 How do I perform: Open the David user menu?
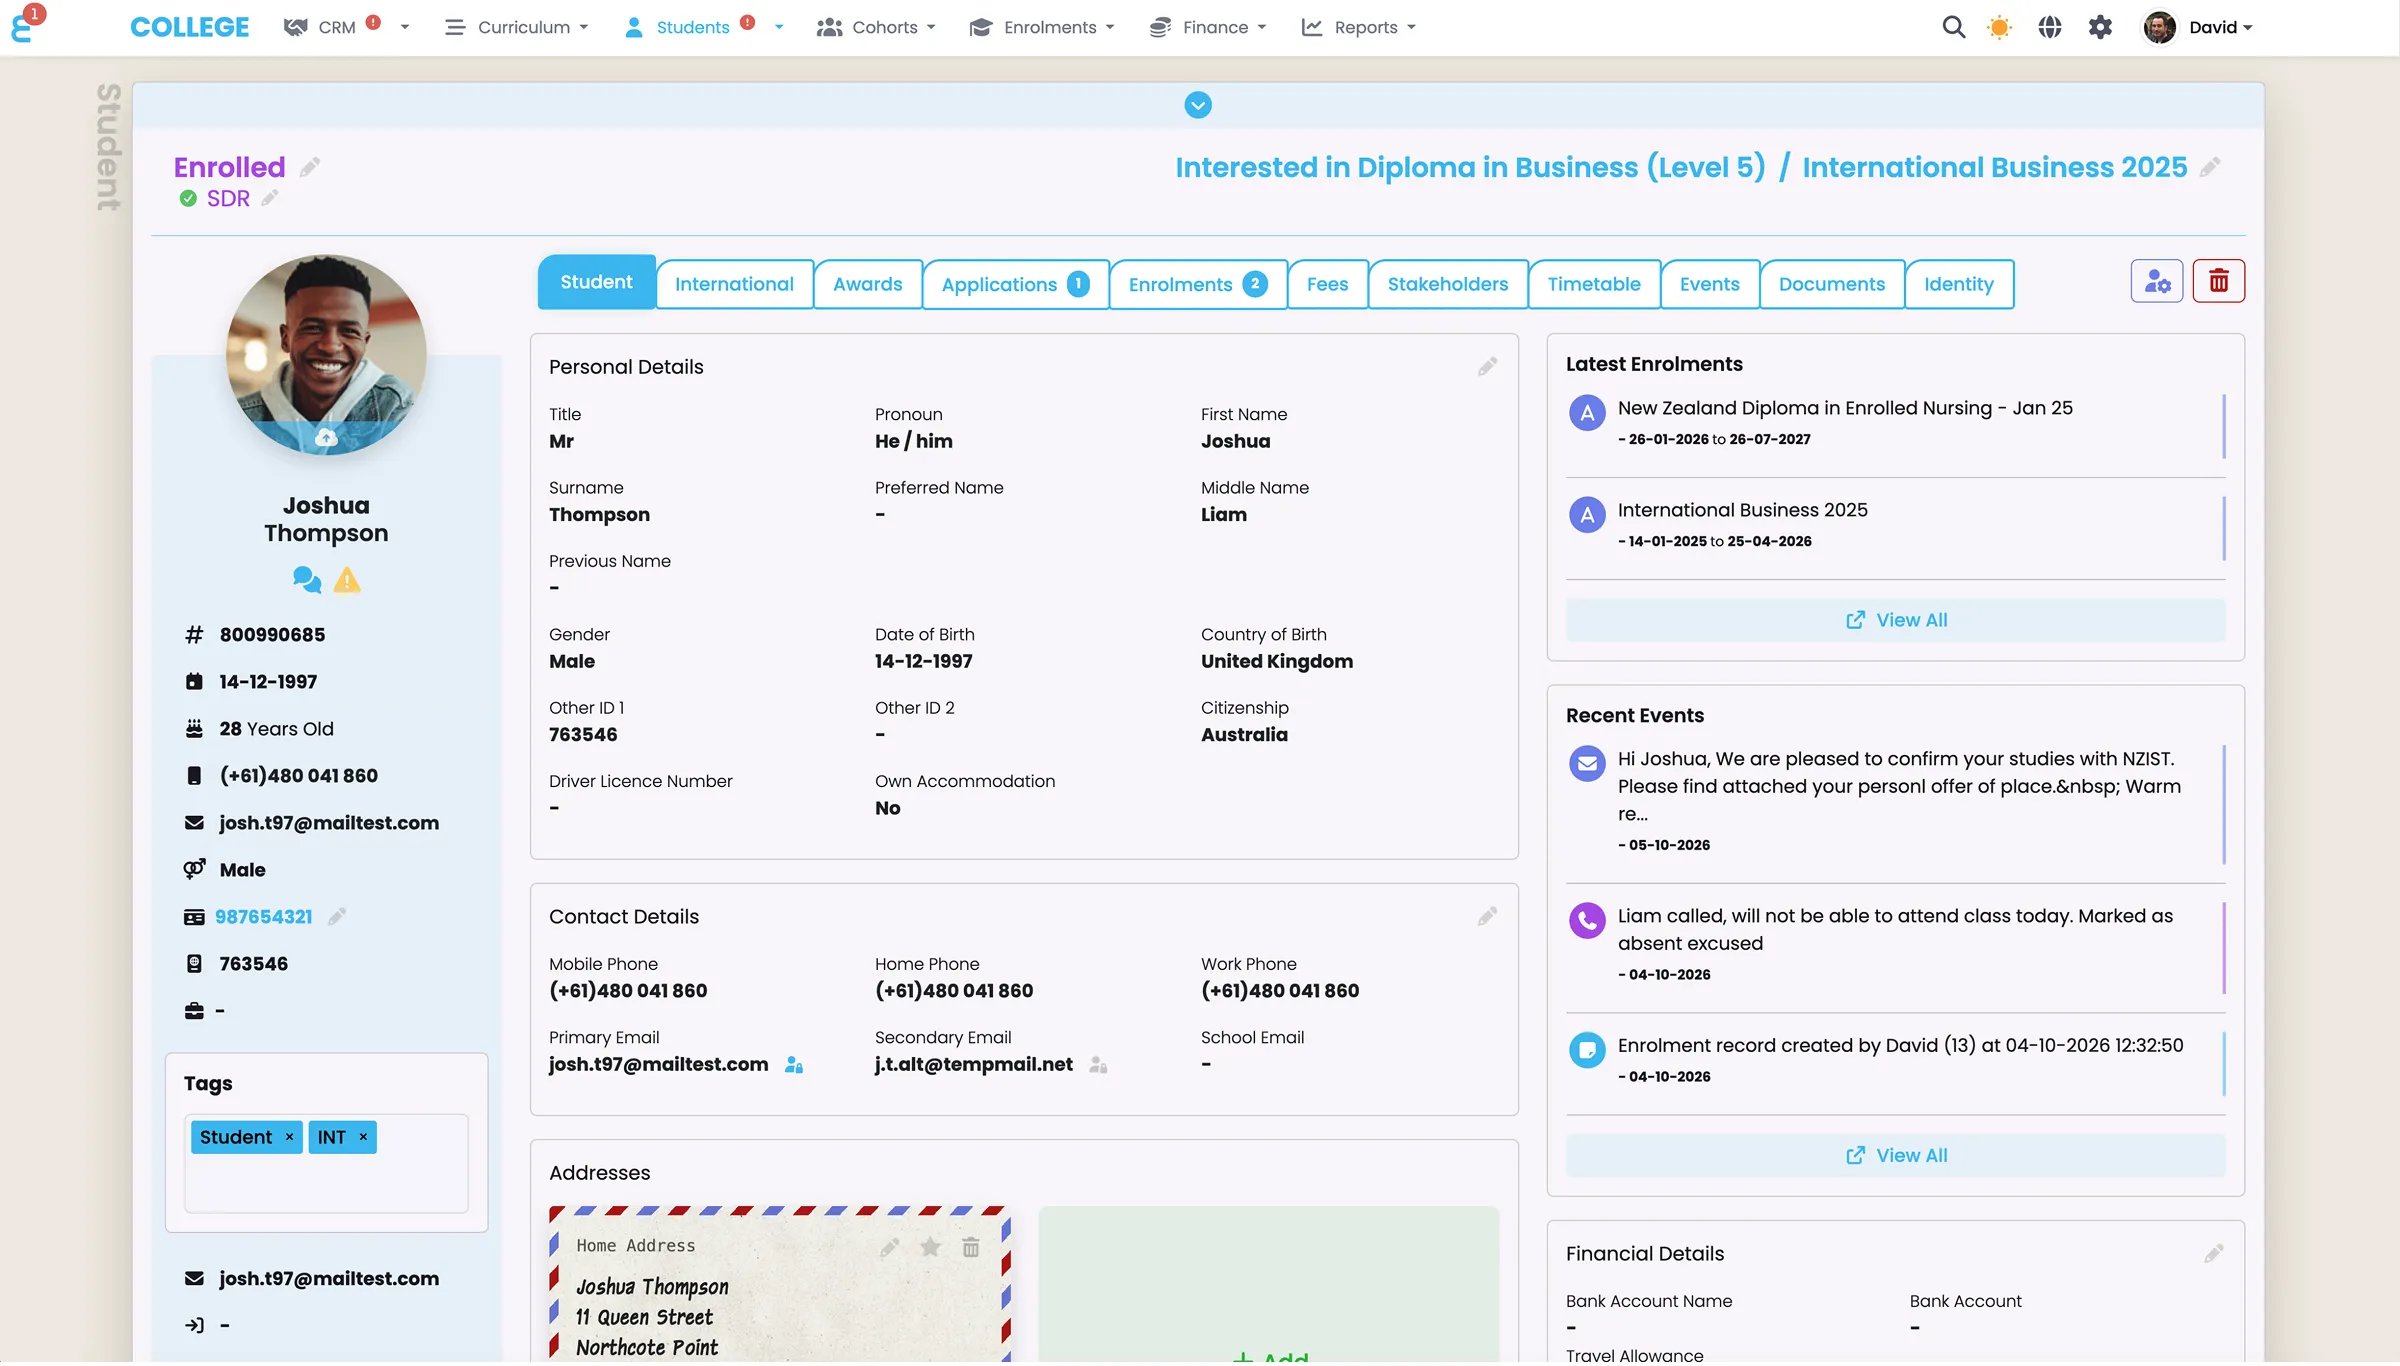pyautogui.click(x=2198, y=27)
